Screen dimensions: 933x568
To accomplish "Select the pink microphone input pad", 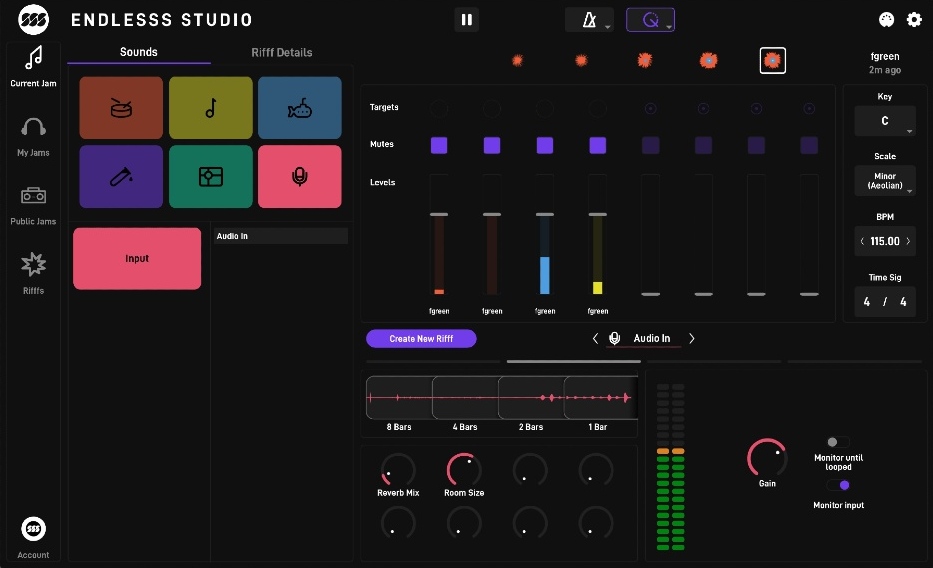I will pos(300,177).
